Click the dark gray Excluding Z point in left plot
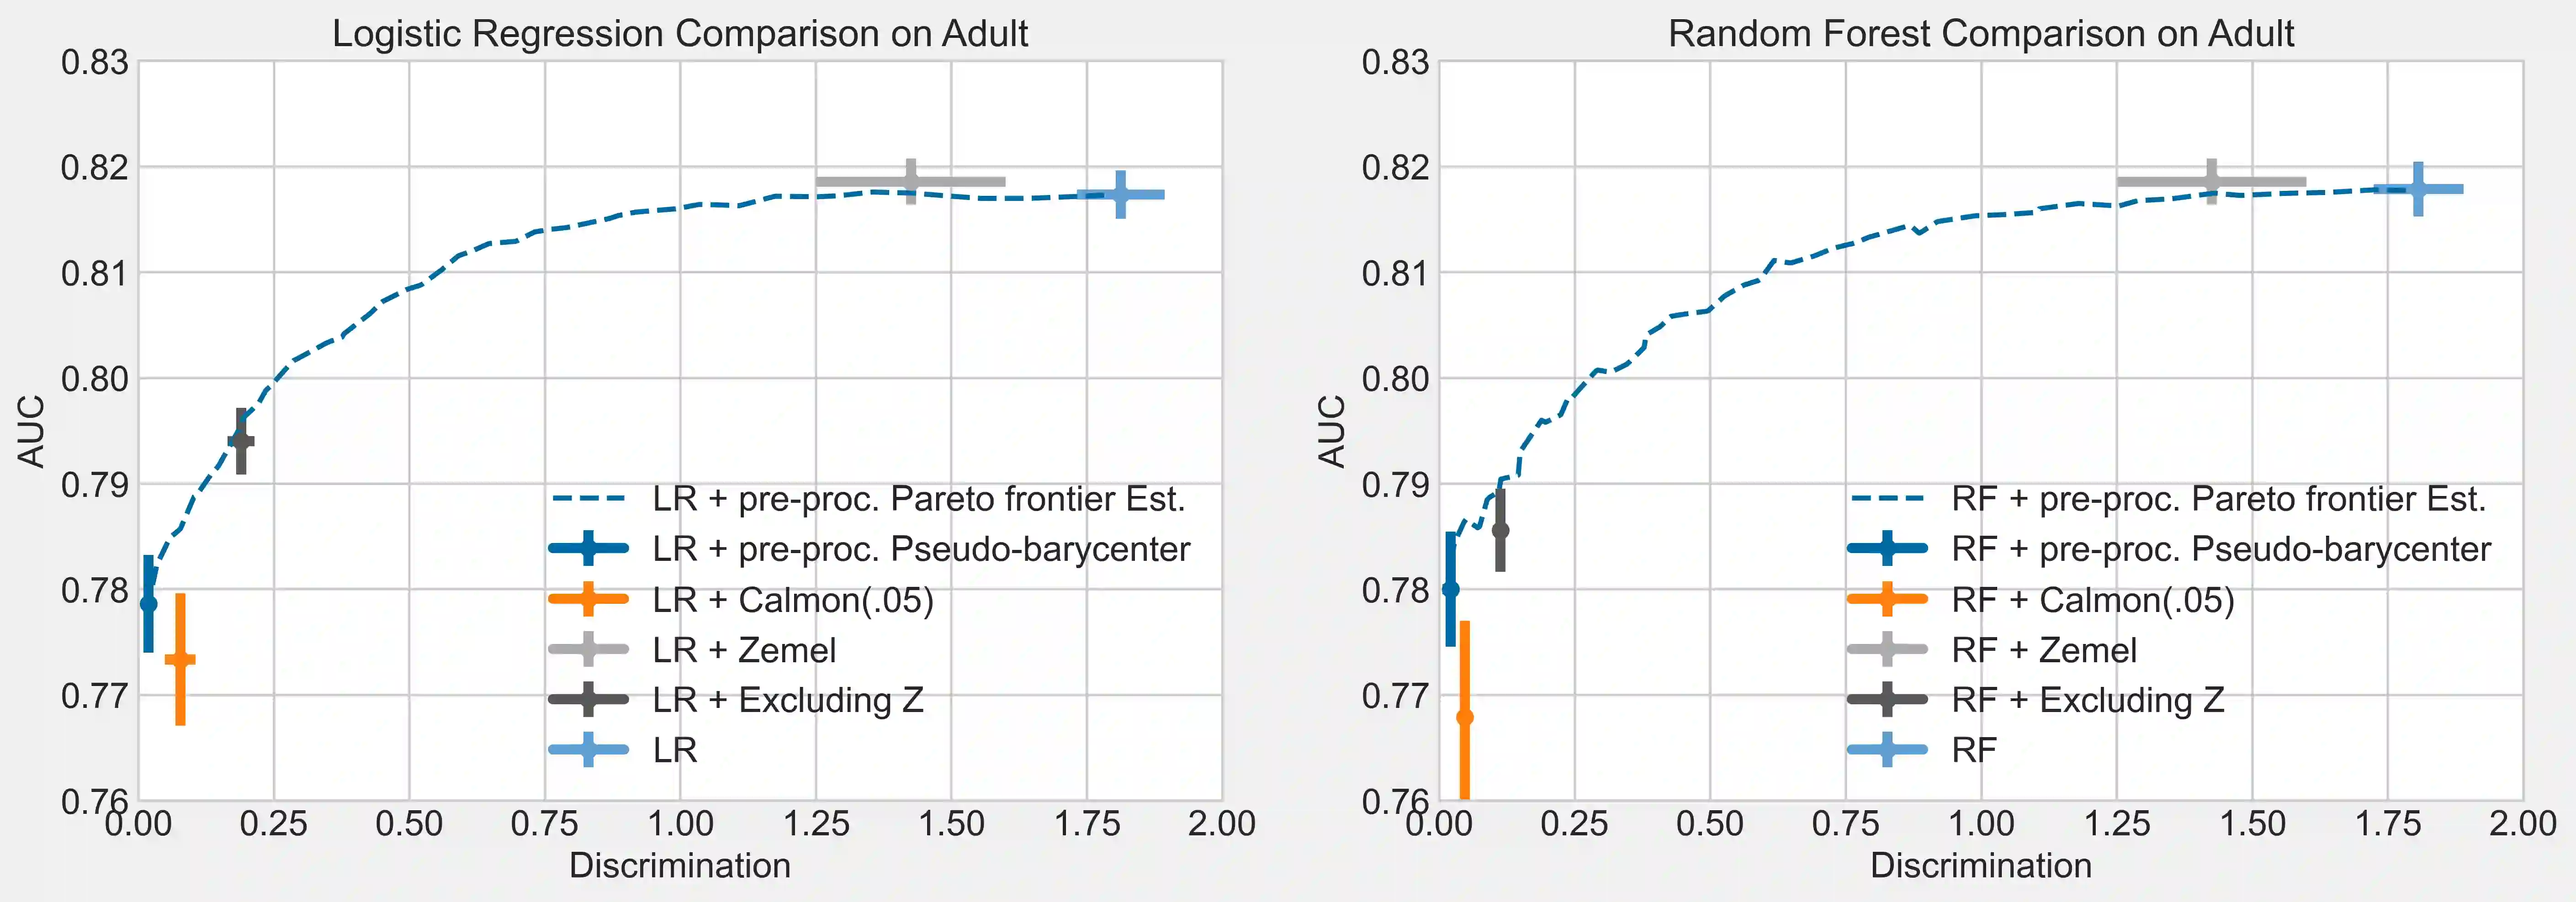Image resolution: width=2576 pixels, height=902 pixels. point(241,441)
